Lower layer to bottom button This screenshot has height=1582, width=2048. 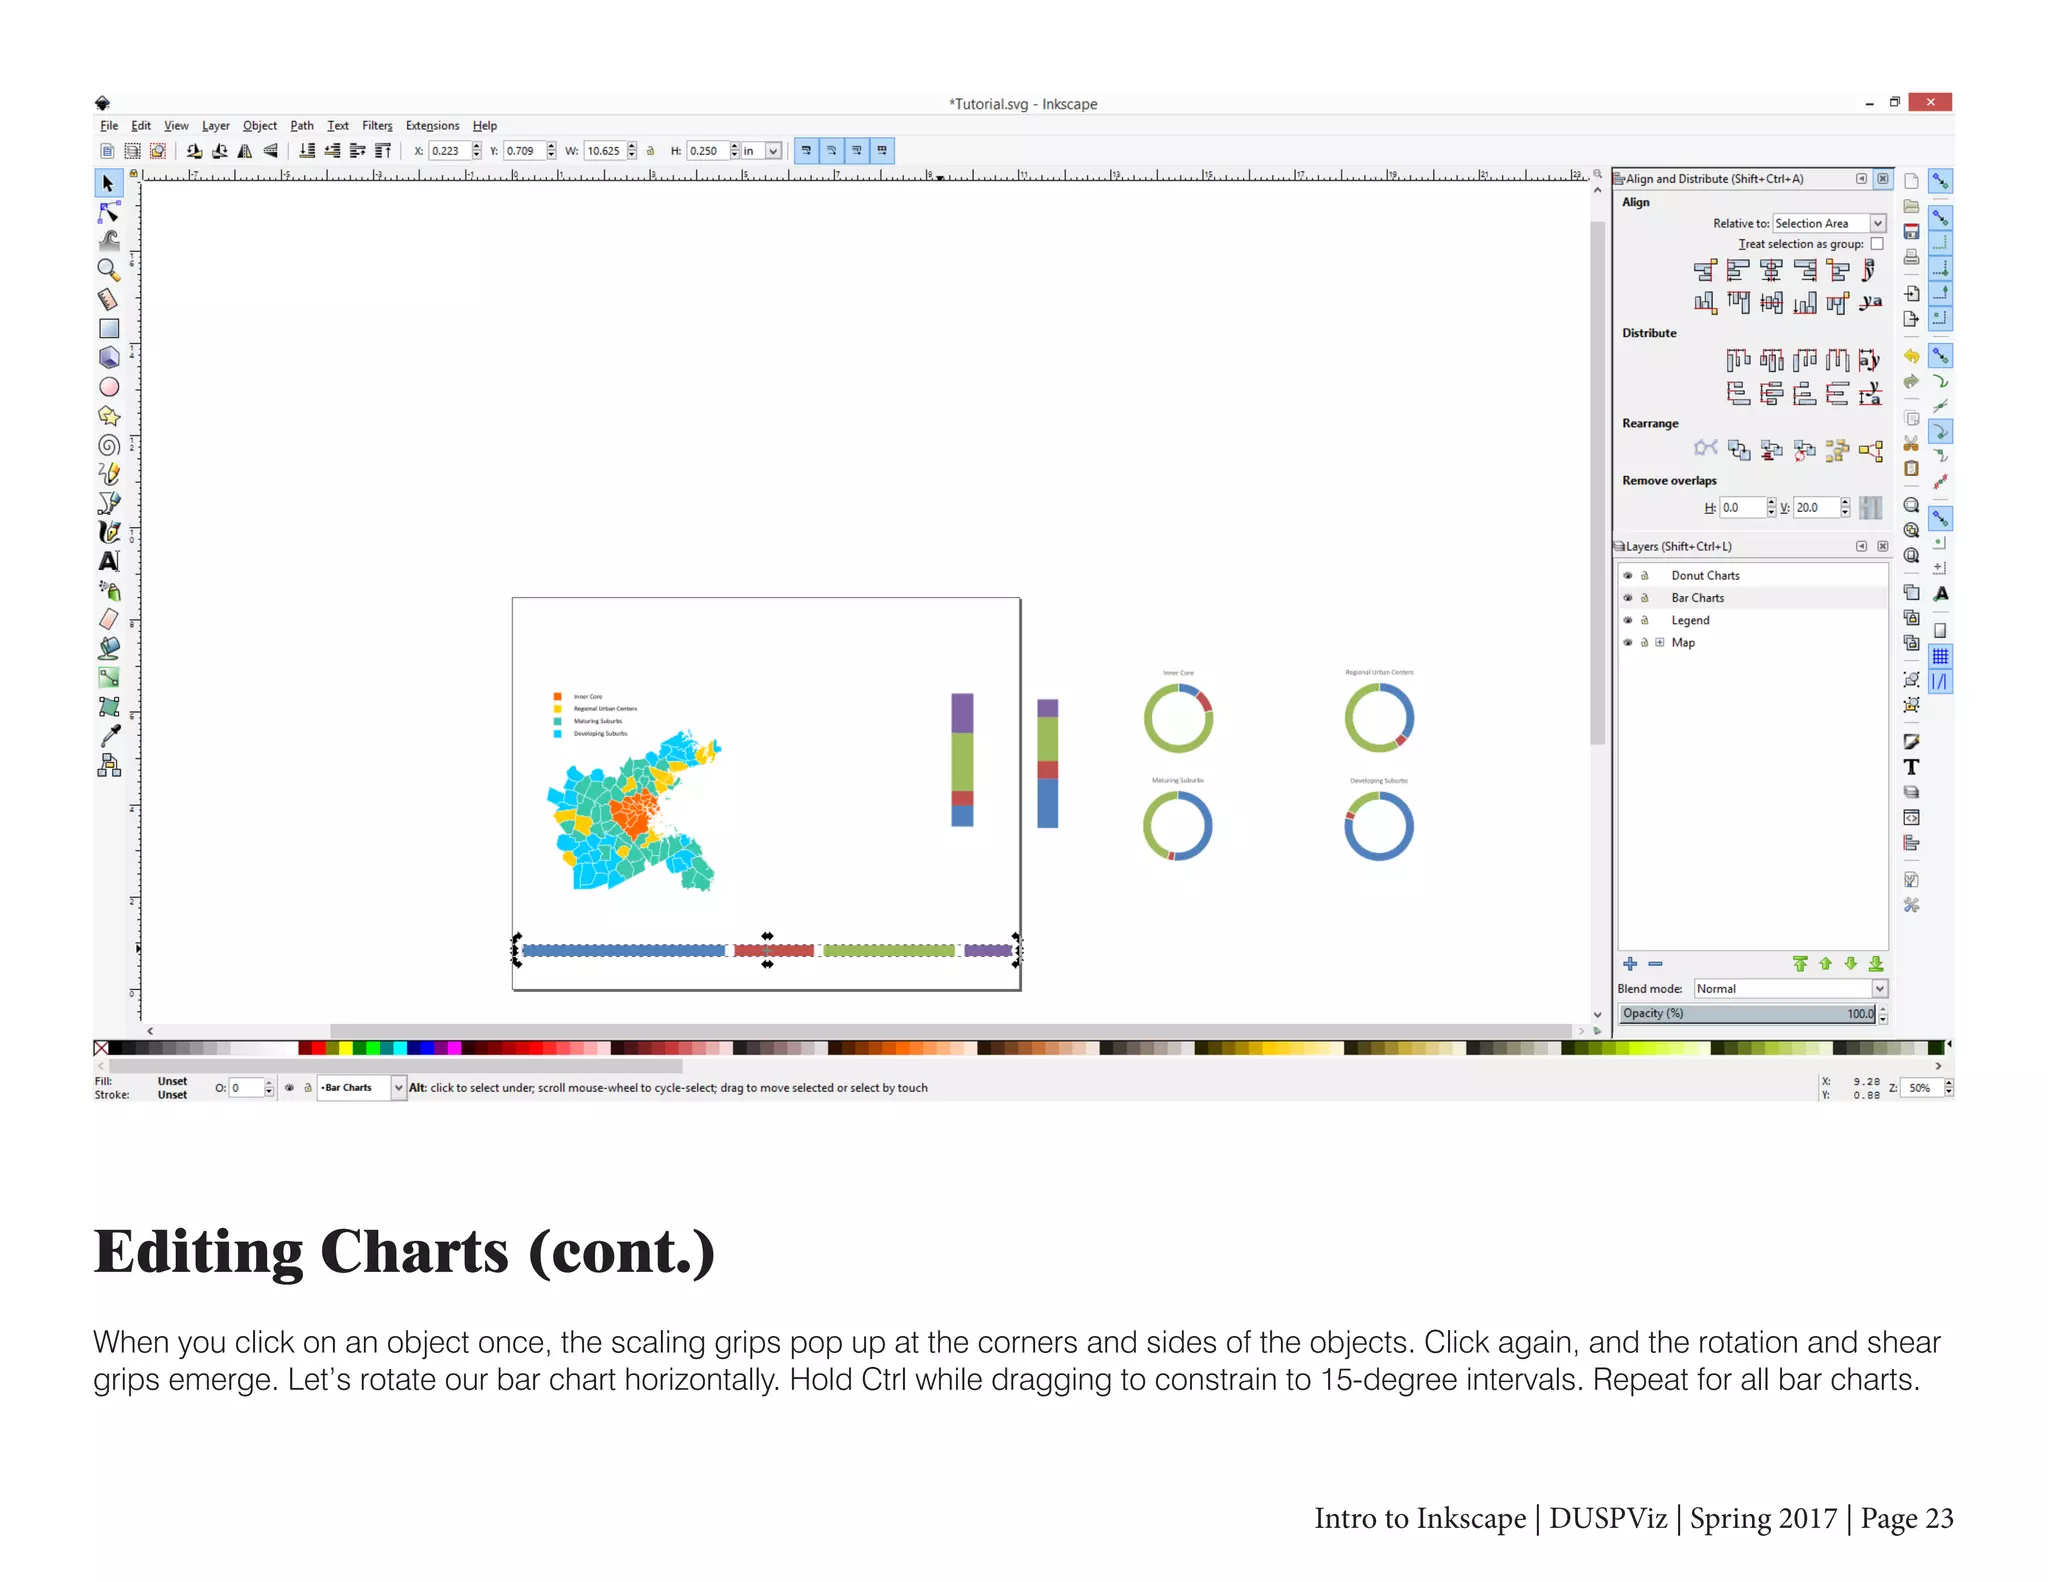coord(1876,964)
